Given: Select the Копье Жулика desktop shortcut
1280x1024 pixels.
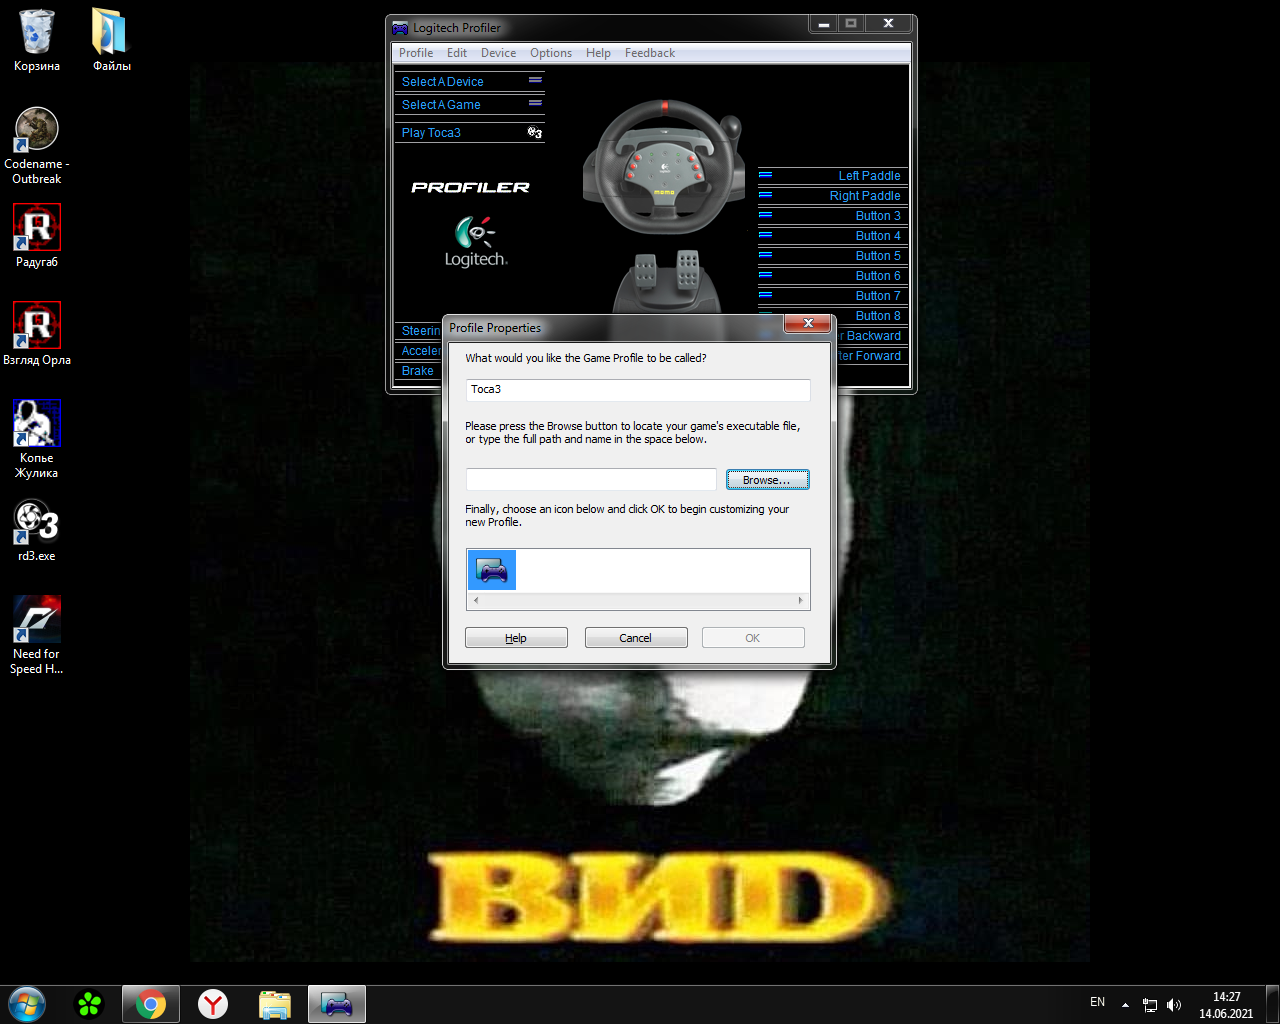Looking at the screenshot, I should click(37, 440).
